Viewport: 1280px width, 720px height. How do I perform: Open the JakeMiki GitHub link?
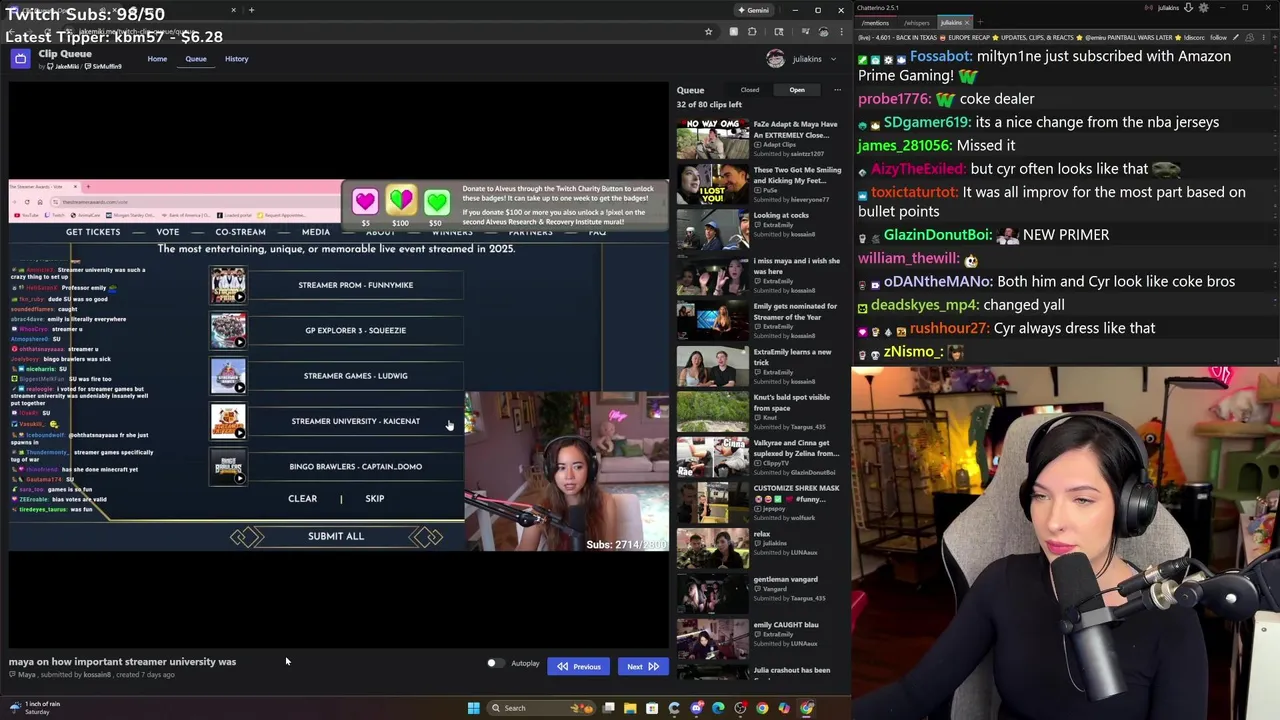pos(63,66)
